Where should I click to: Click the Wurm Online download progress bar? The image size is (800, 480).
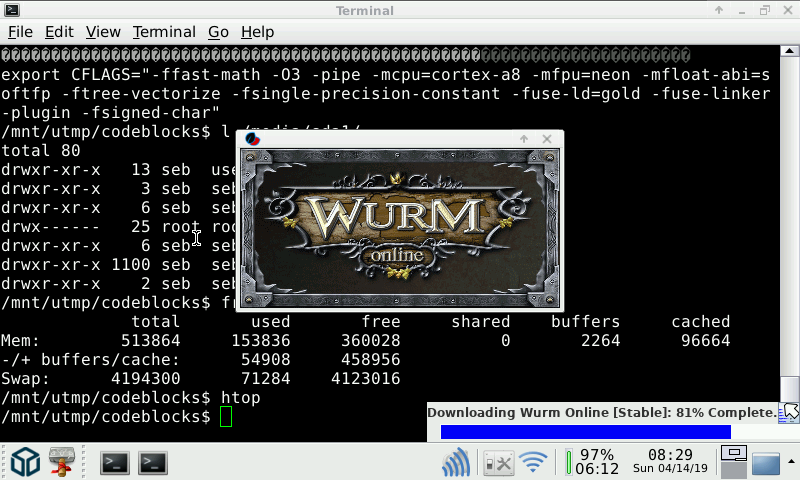point(585,432)
